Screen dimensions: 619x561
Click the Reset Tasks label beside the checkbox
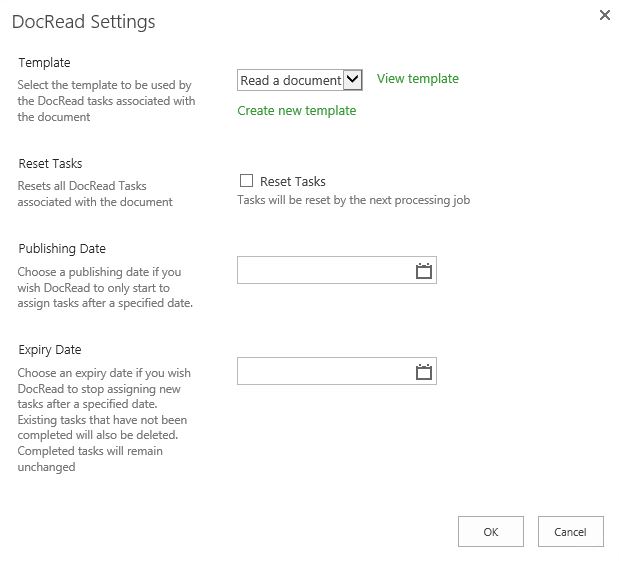point(292,181)
